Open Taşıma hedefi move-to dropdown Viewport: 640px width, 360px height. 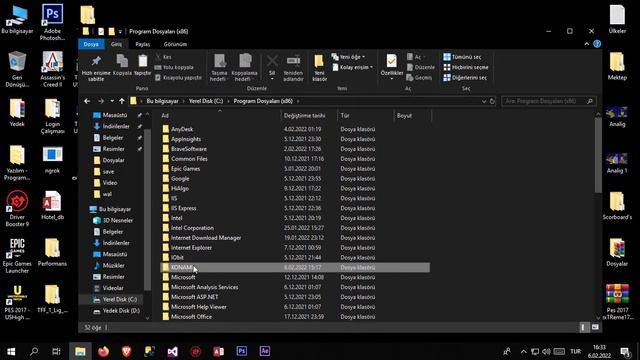click(x=219, y=67)
